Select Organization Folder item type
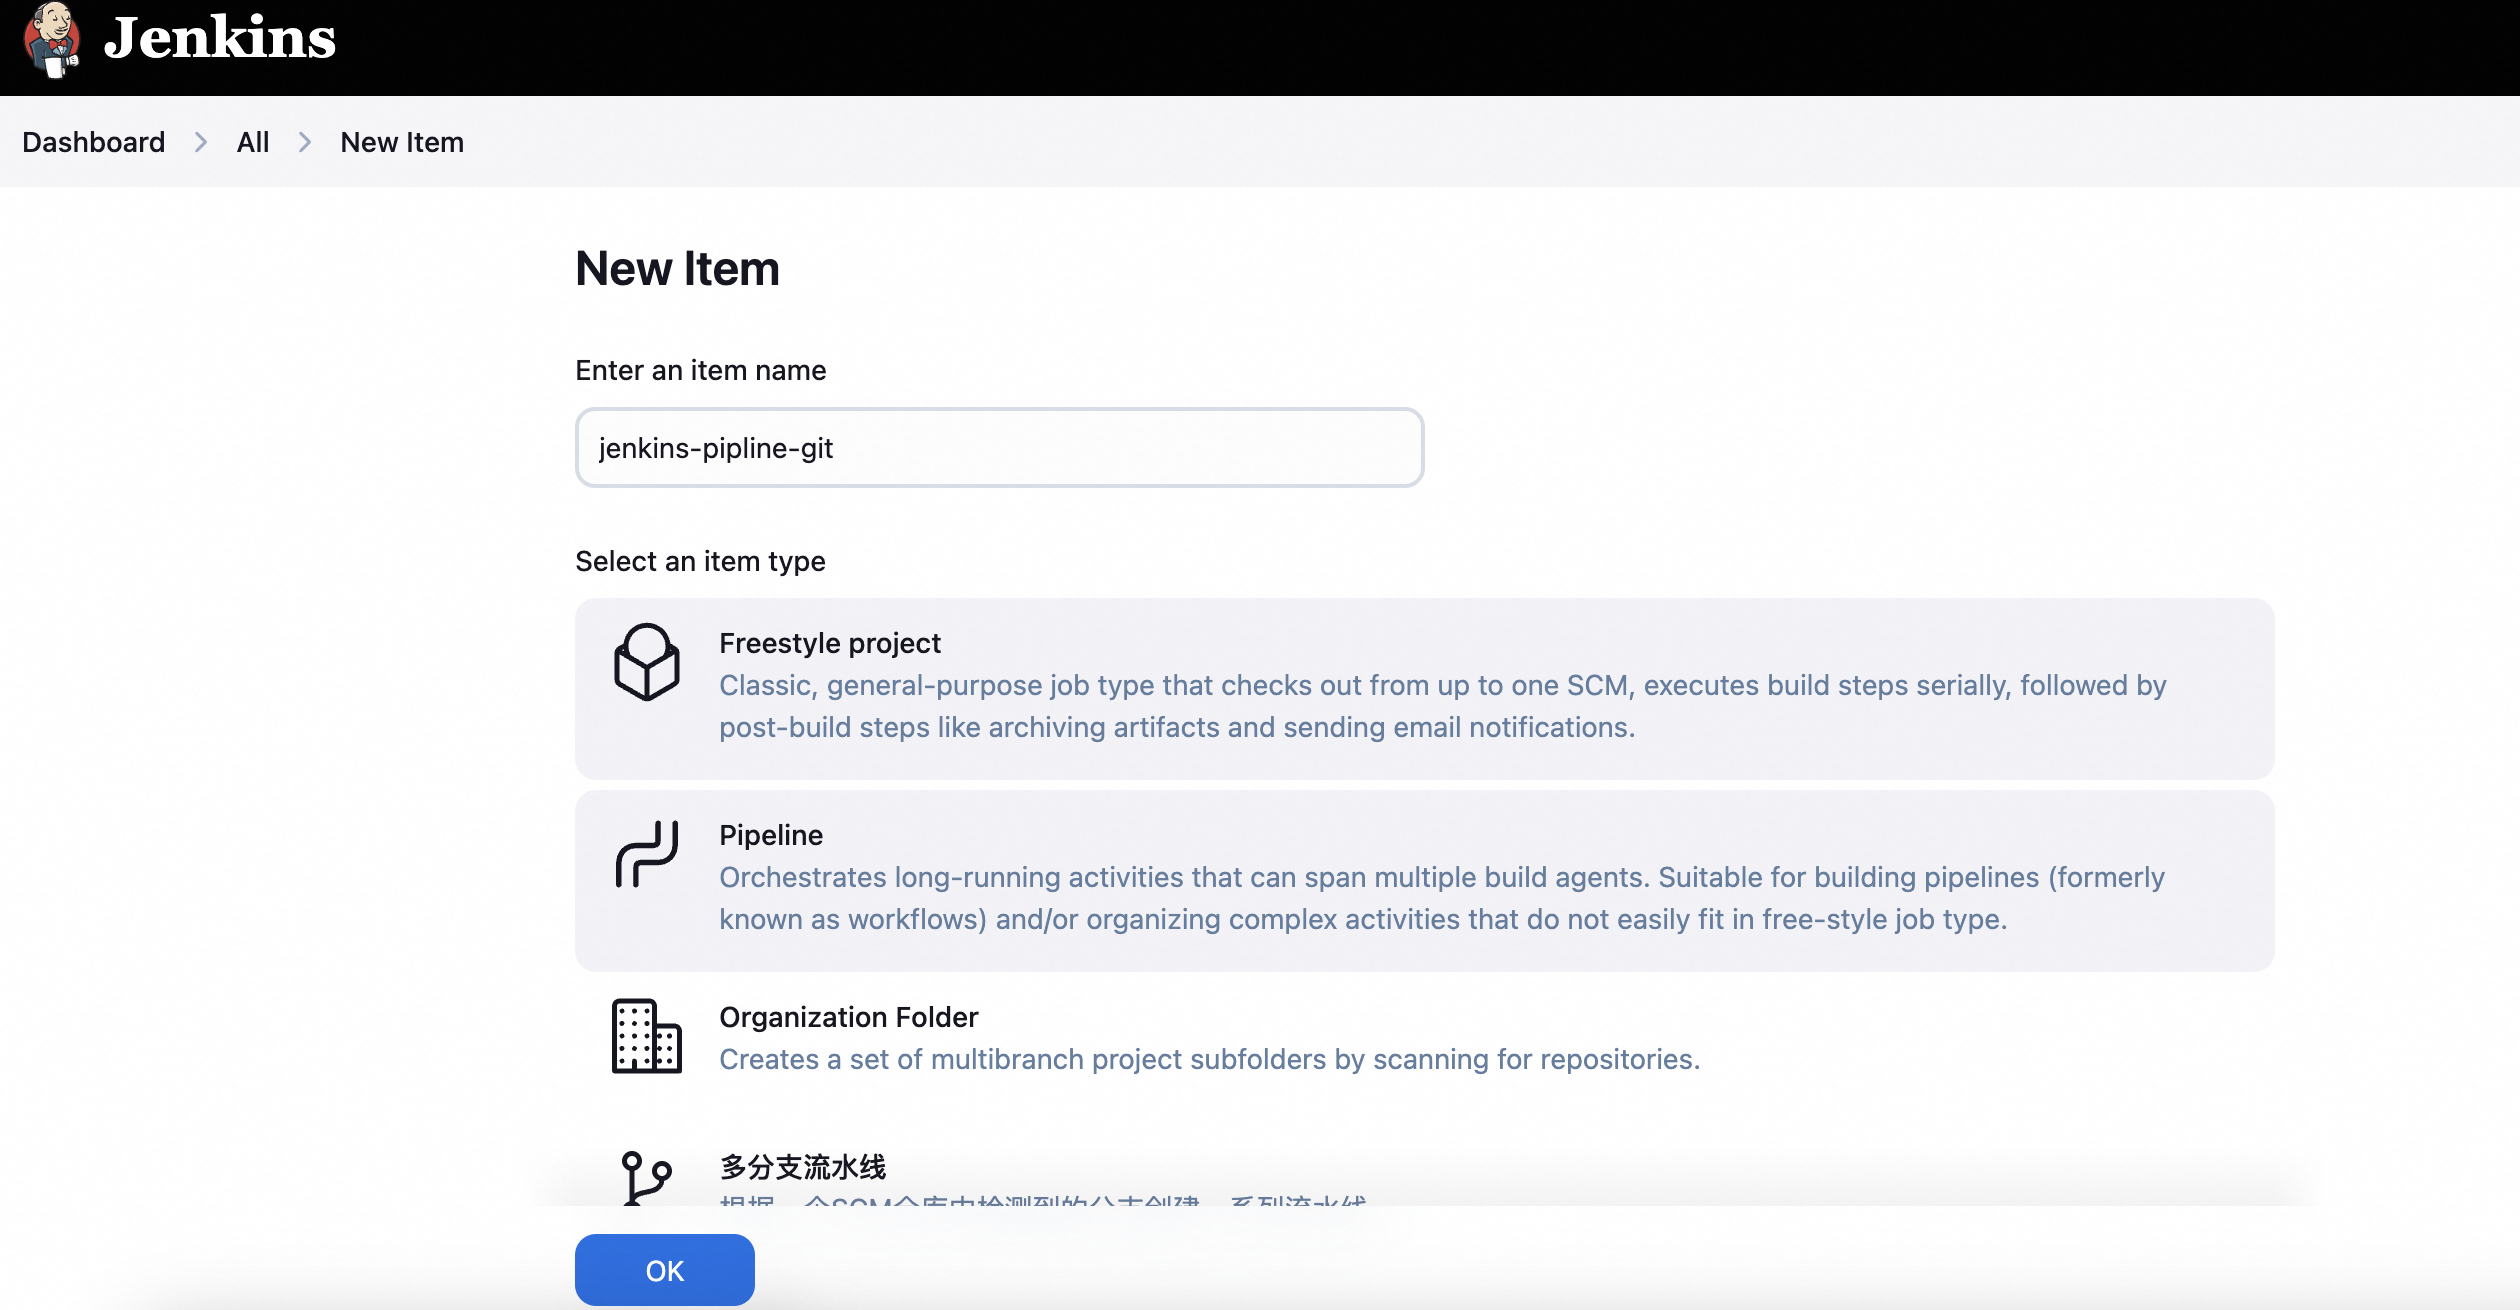 pyautogui.click(x=848, y=1017)
